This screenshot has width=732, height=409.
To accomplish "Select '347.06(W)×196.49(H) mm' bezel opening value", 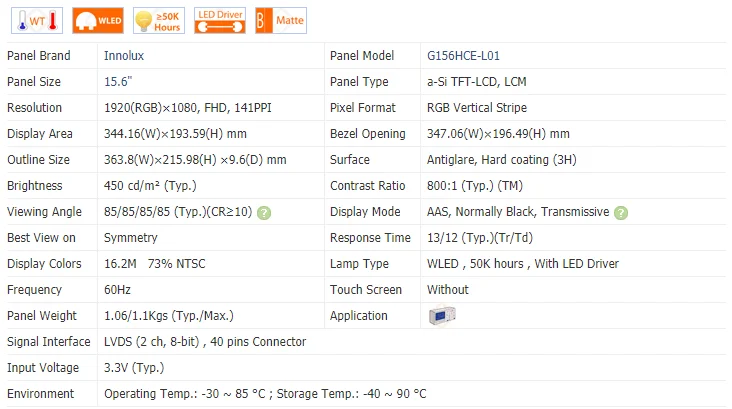I will pos(498,134).
